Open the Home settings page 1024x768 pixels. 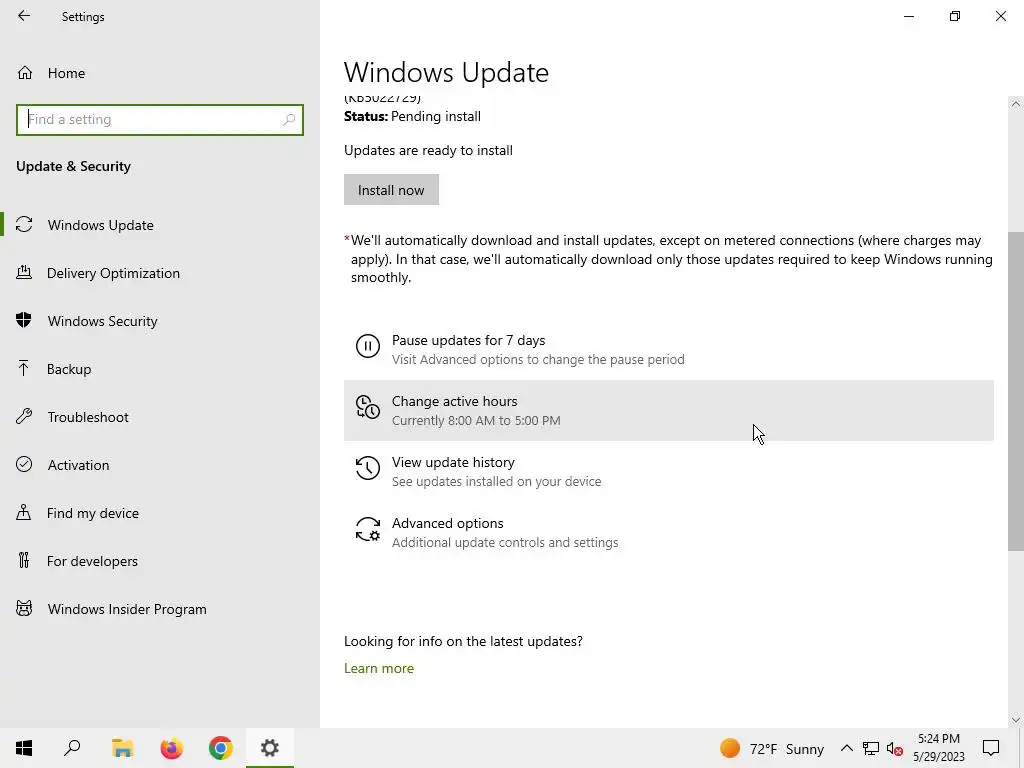point(160,72)
